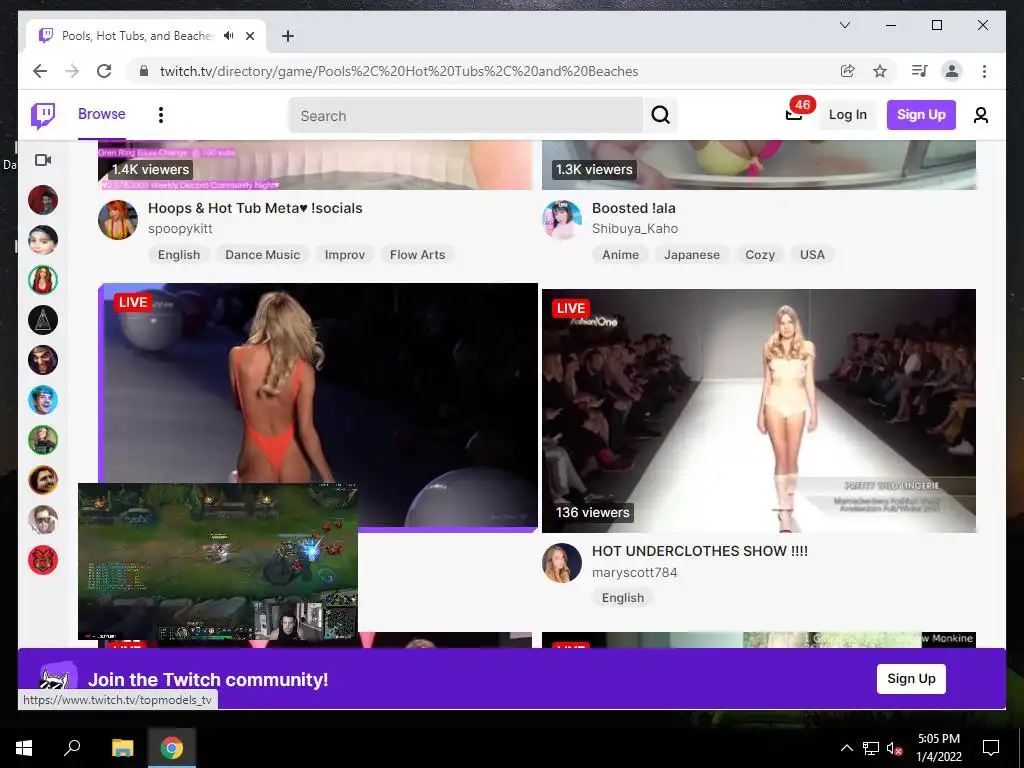Open first sidebar channel avatar with red cap

coord(43,200)
